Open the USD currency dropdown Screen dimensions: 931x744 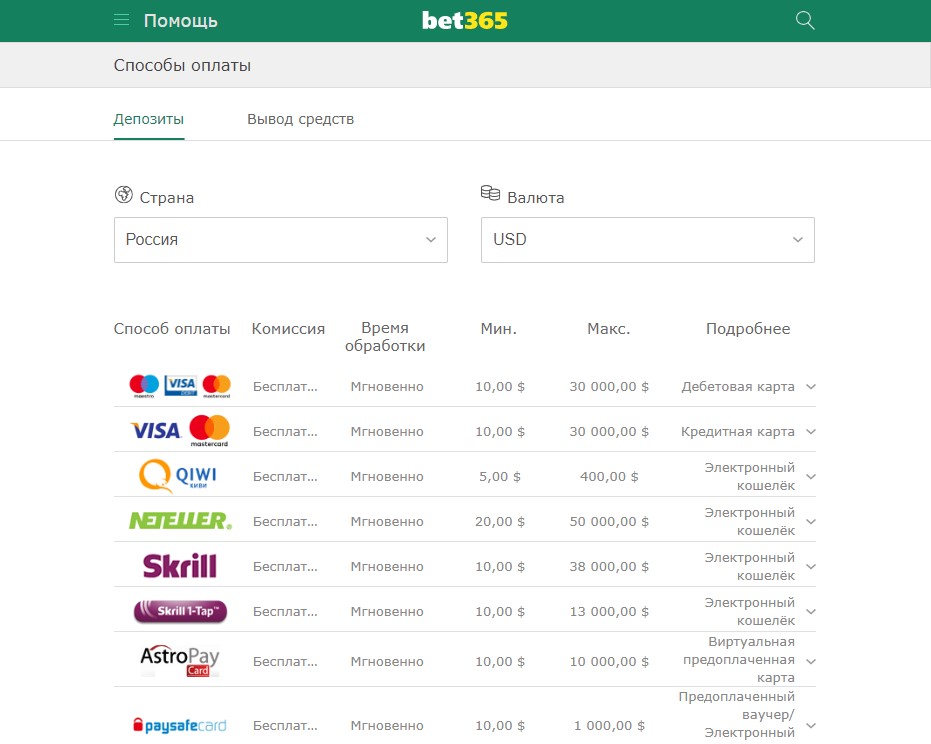[647, 239]
